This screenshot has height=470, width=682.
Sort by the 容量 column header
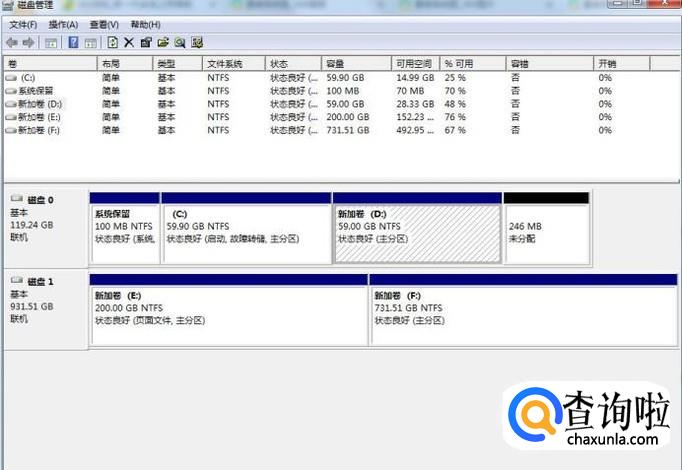coord(357,64)
